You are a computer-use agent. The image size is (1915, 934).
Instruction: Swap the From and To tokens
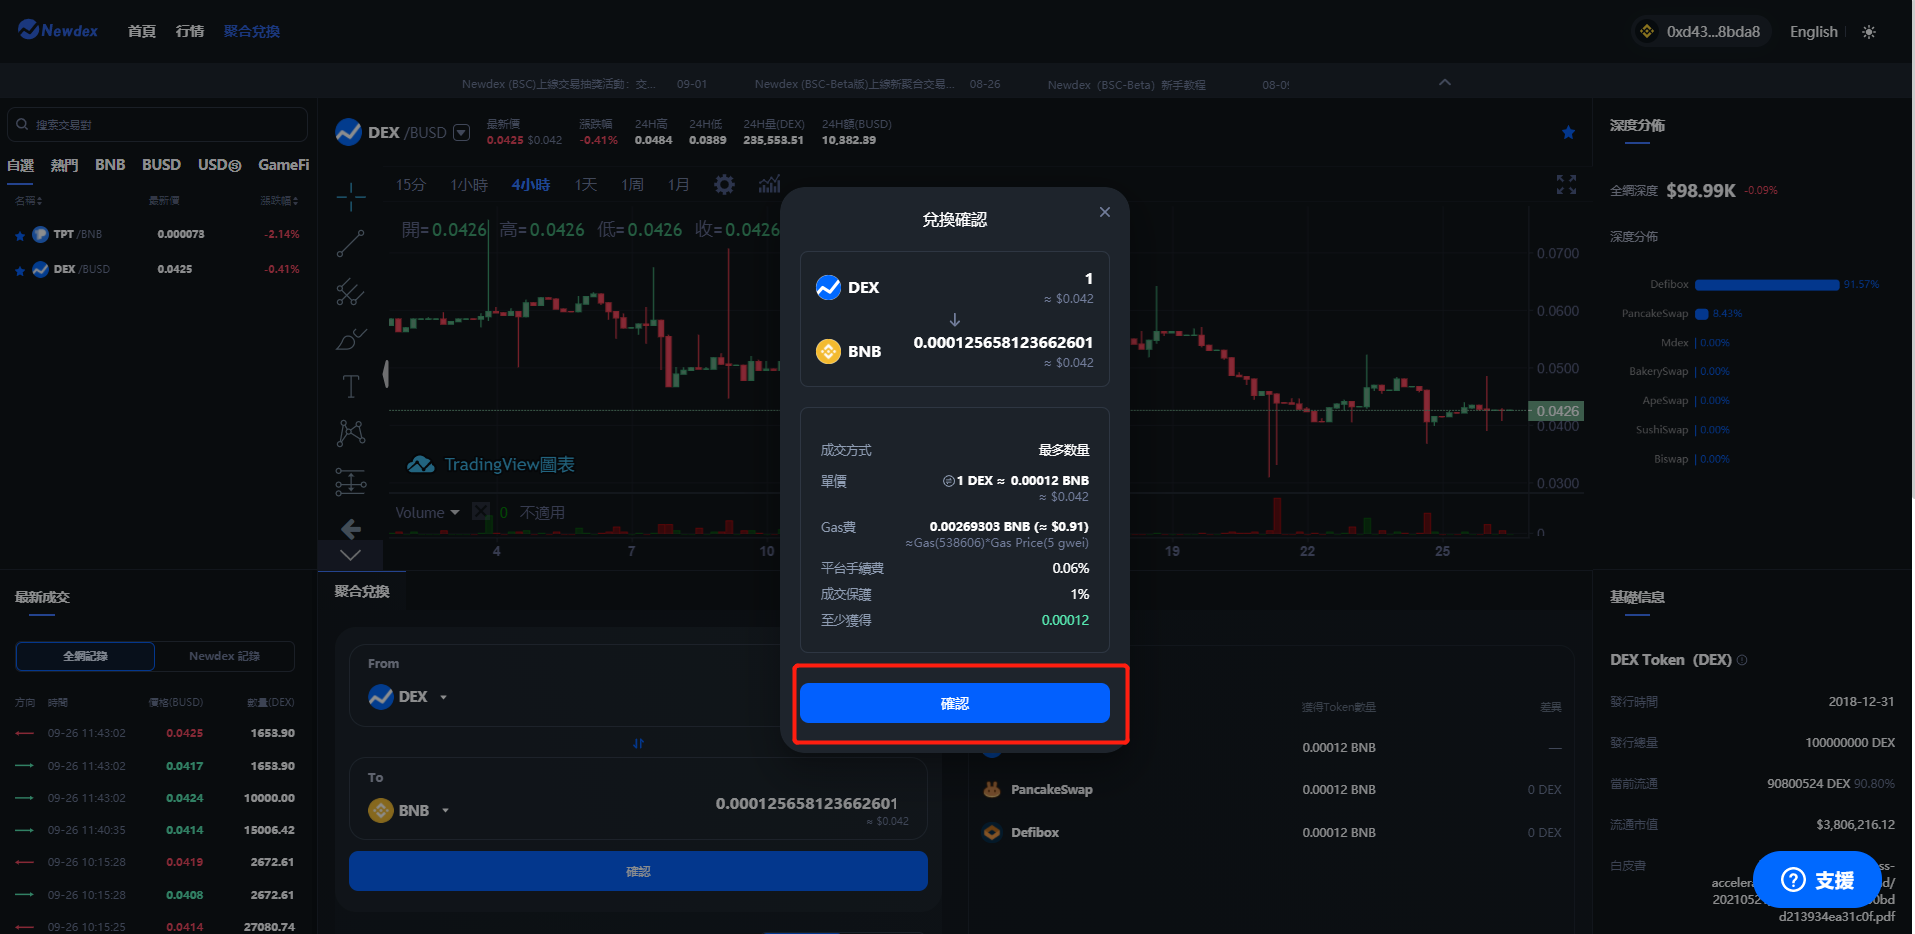point(638,743)
